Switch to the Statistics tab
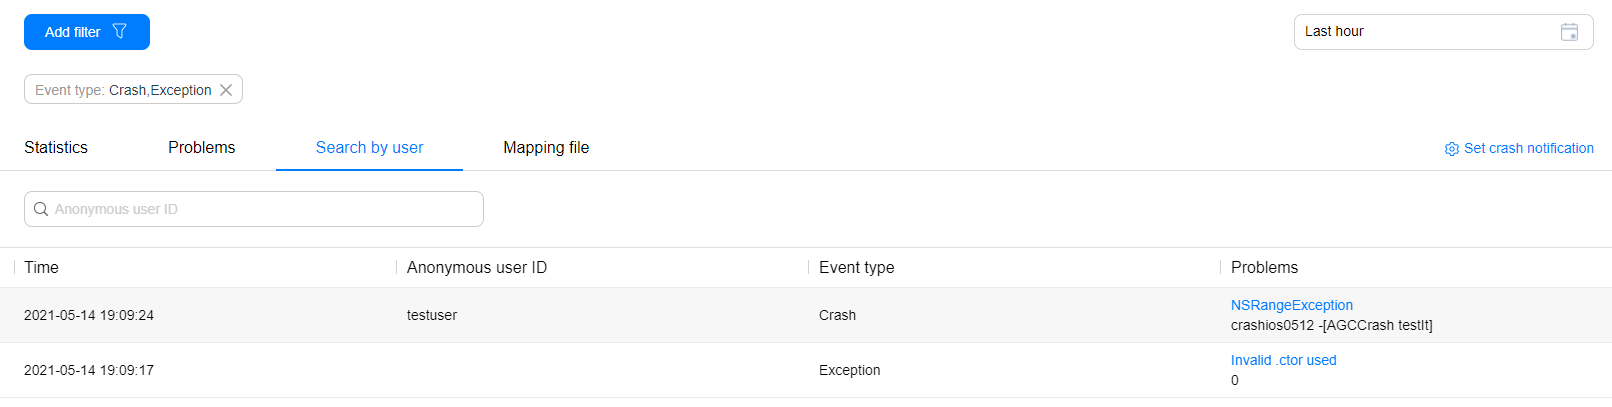Image resolution: width=1612 pixels, height=407 pixels. pos(56,148)
